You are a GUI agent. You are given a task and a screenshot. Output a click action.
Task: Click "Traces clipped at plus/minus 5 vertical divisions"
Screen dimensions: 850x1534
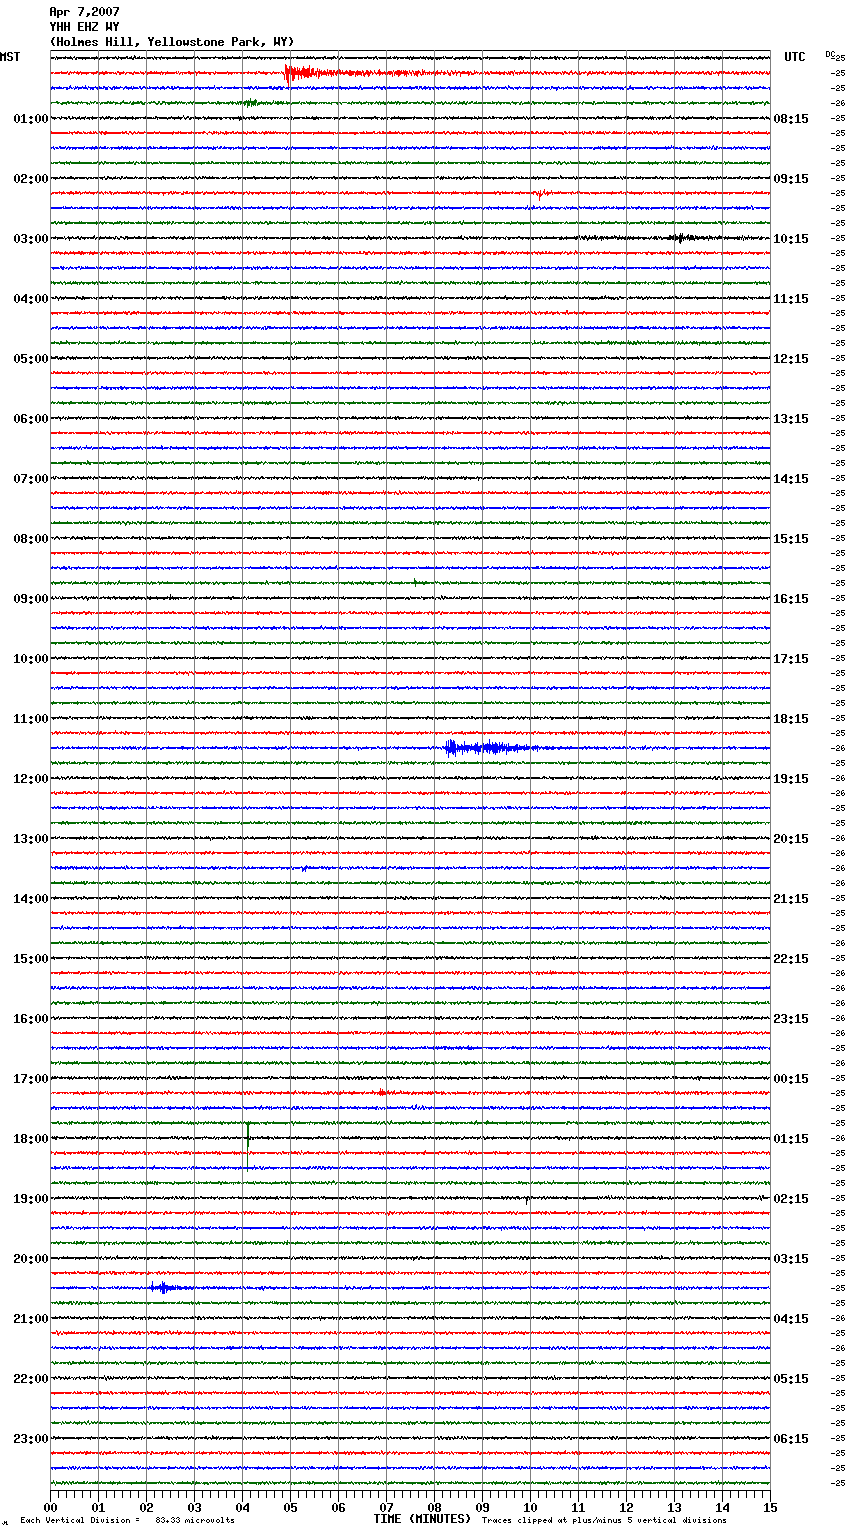click(x=604, y=1520)
